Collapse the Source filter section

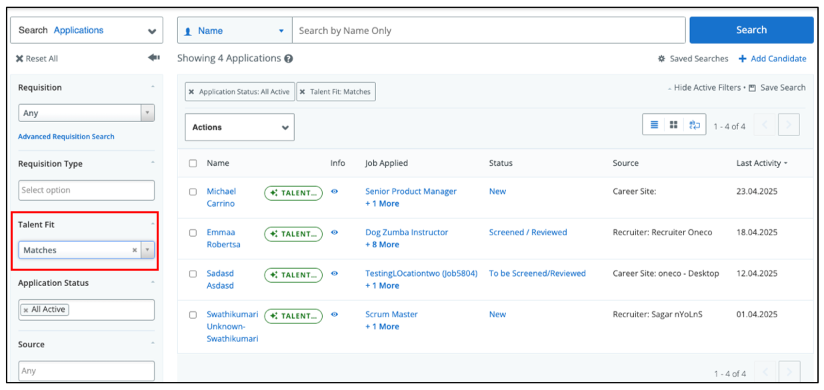point(152,343)
